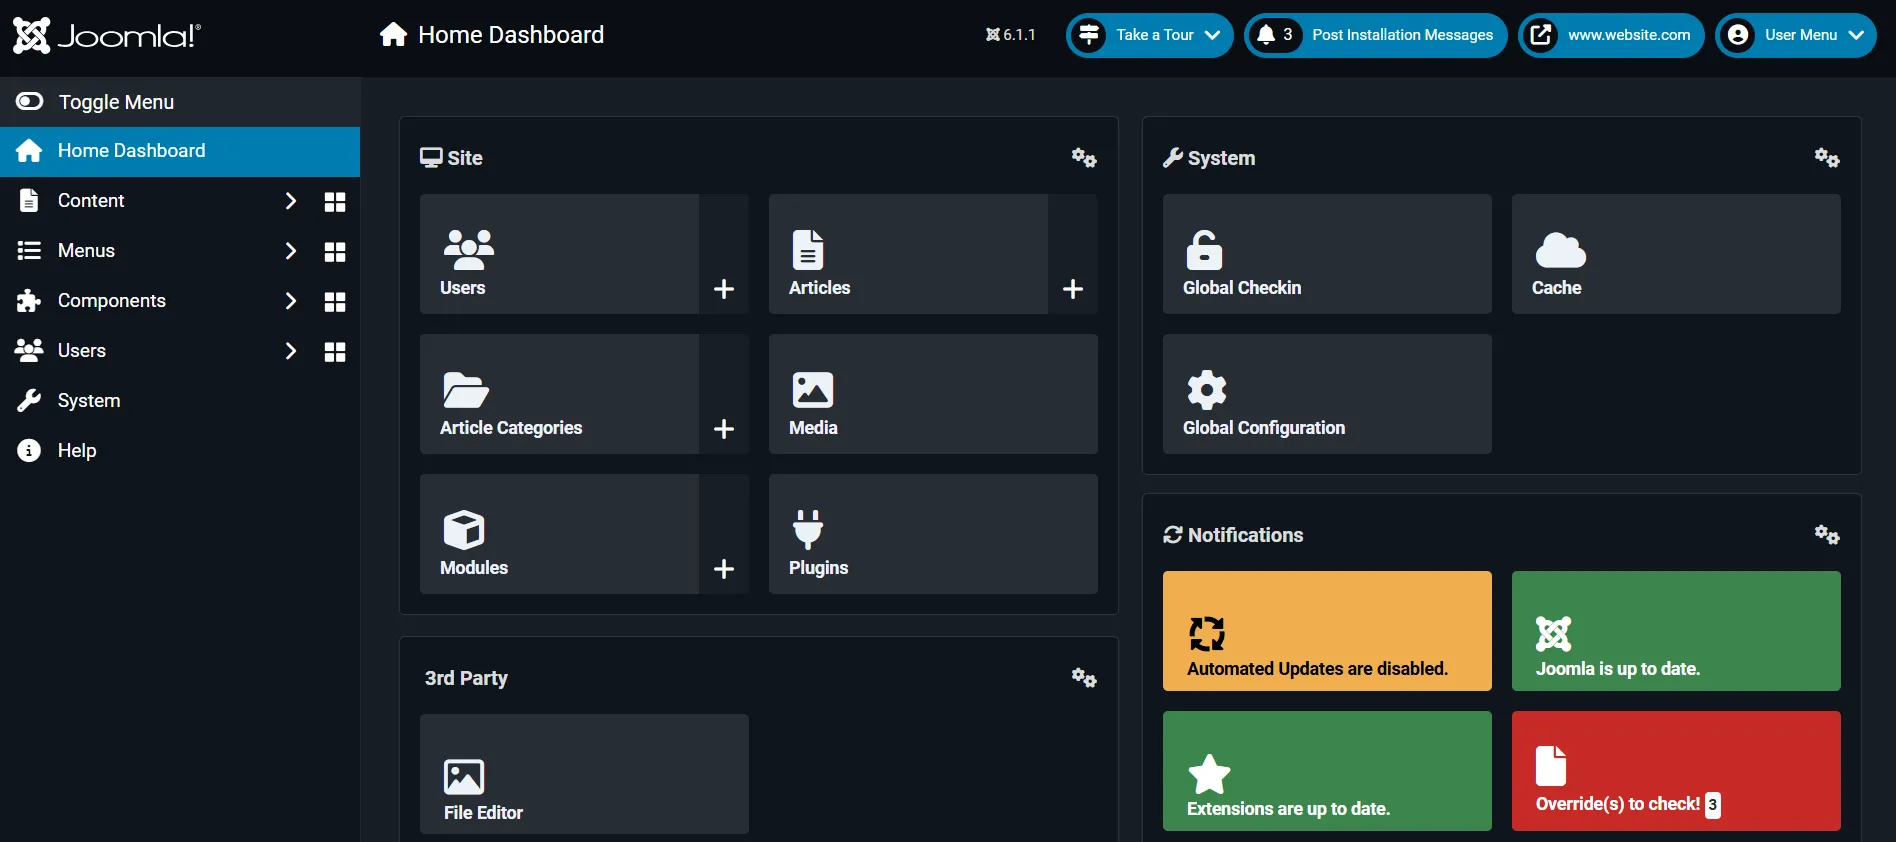
Task: Open the Media tile
Action: 933,394
